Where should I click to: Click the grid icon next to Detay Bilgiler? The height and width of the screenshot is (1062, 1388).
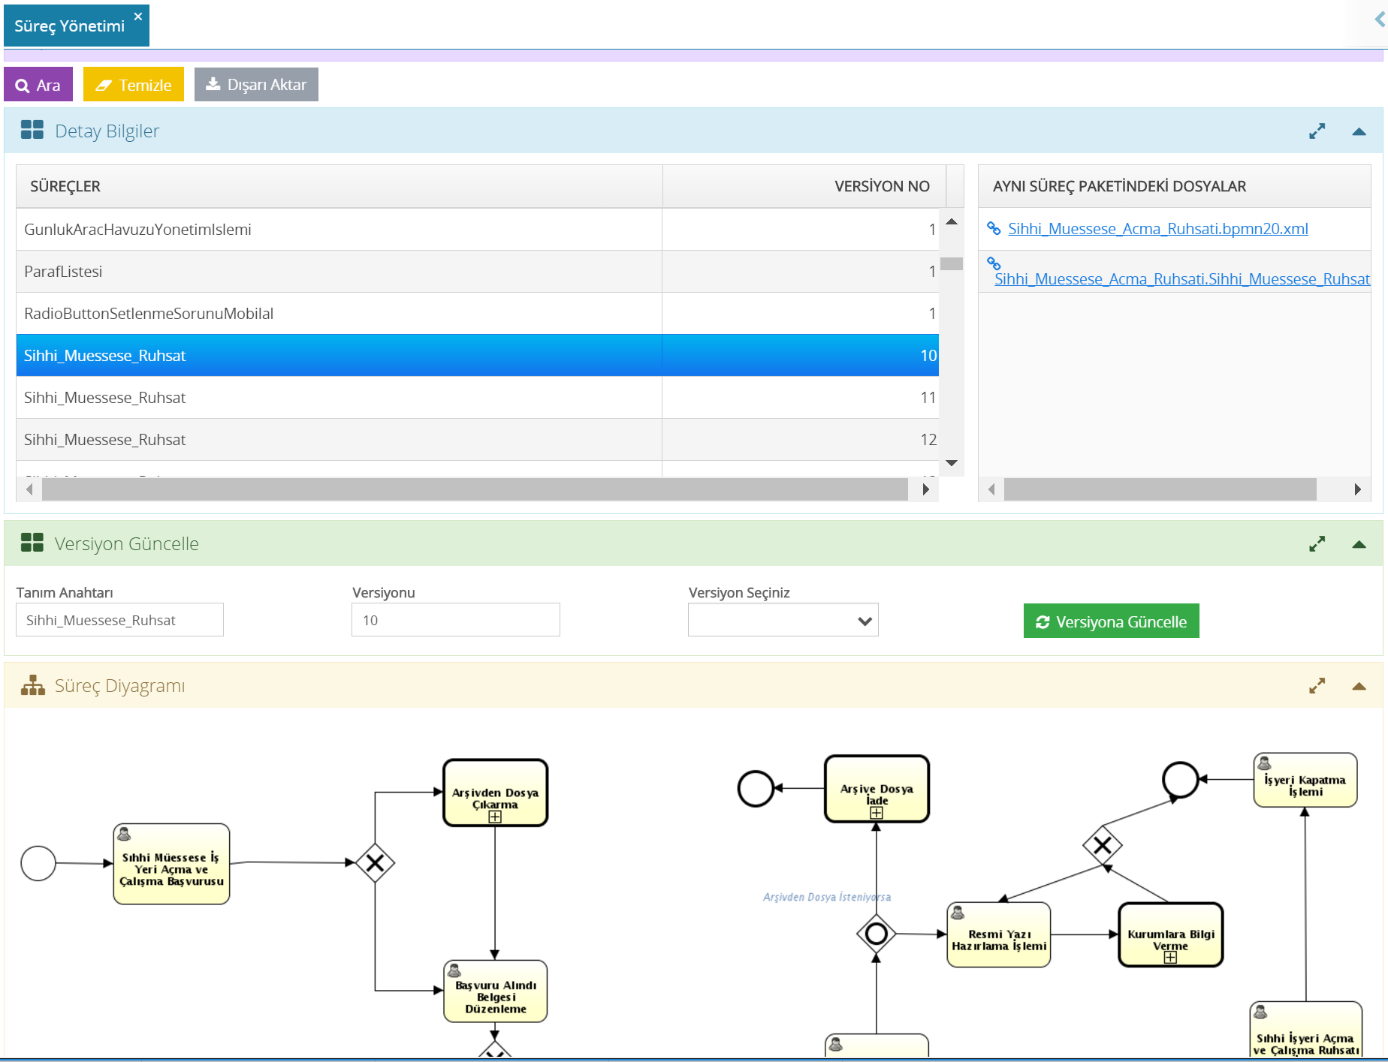[x=32, y=130]
